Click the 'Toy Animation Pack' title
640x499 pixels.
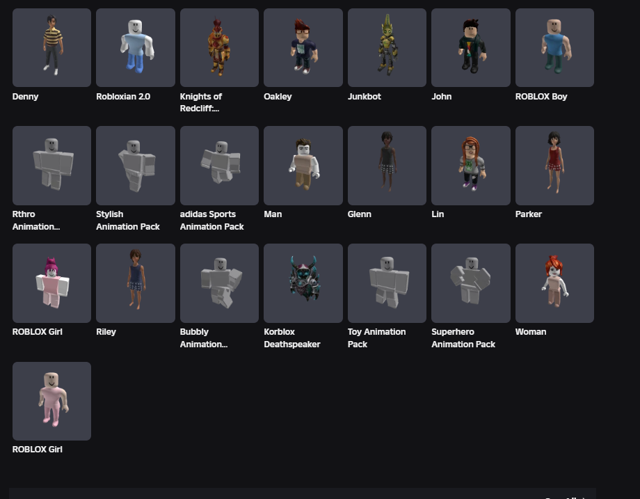click(377, 338)
